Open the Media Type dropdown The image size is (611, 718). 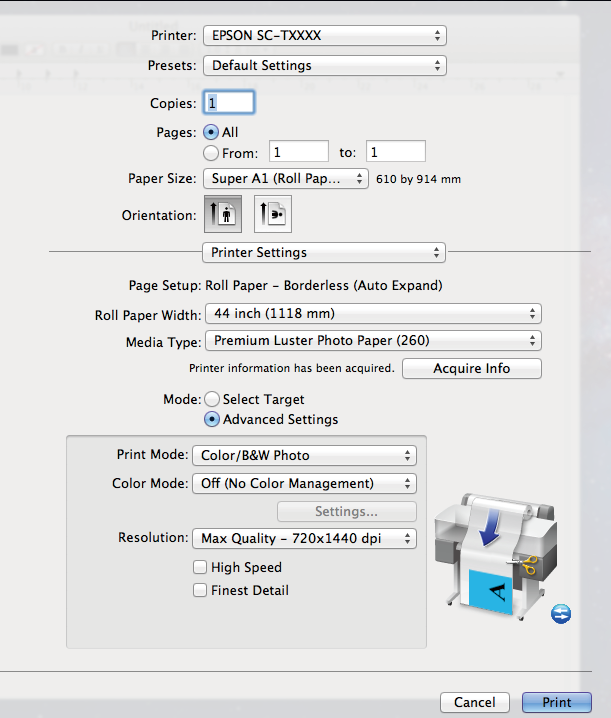(373, 341)
